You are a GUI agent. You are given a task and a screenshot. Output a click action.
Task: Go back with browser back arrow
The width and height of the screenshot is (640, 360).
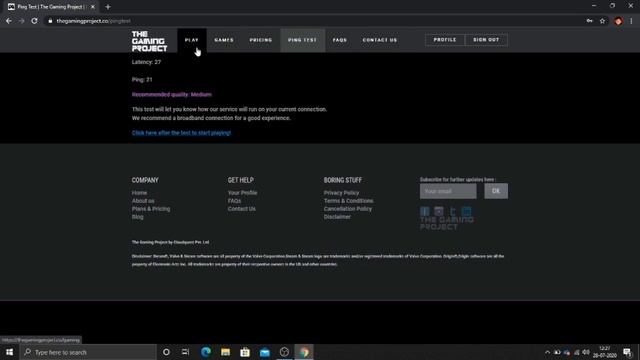point(9,21)
